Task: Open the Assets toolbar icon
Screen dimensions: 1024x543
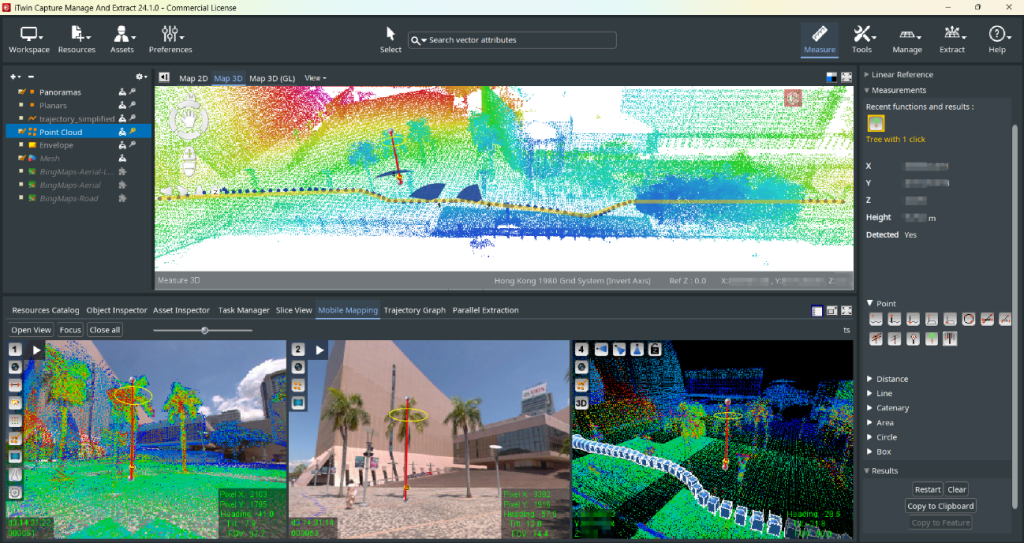Action: coord(122,34)
